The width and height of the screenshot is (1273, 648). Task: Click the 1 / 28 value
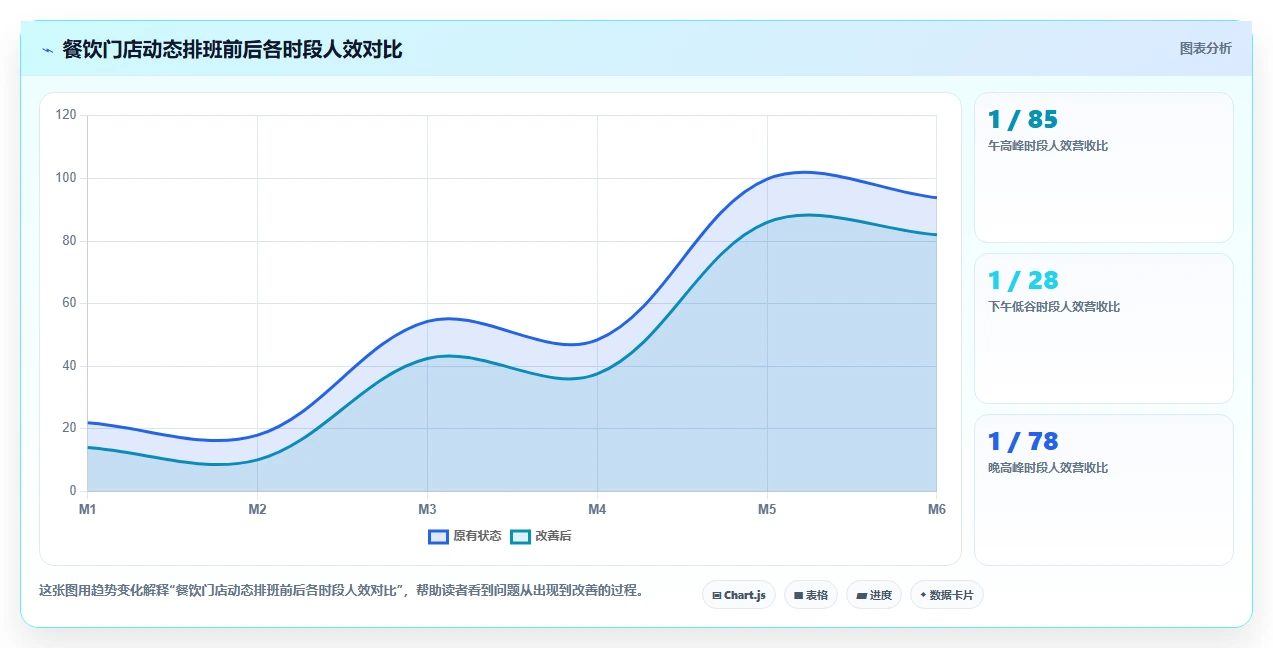1022,281
